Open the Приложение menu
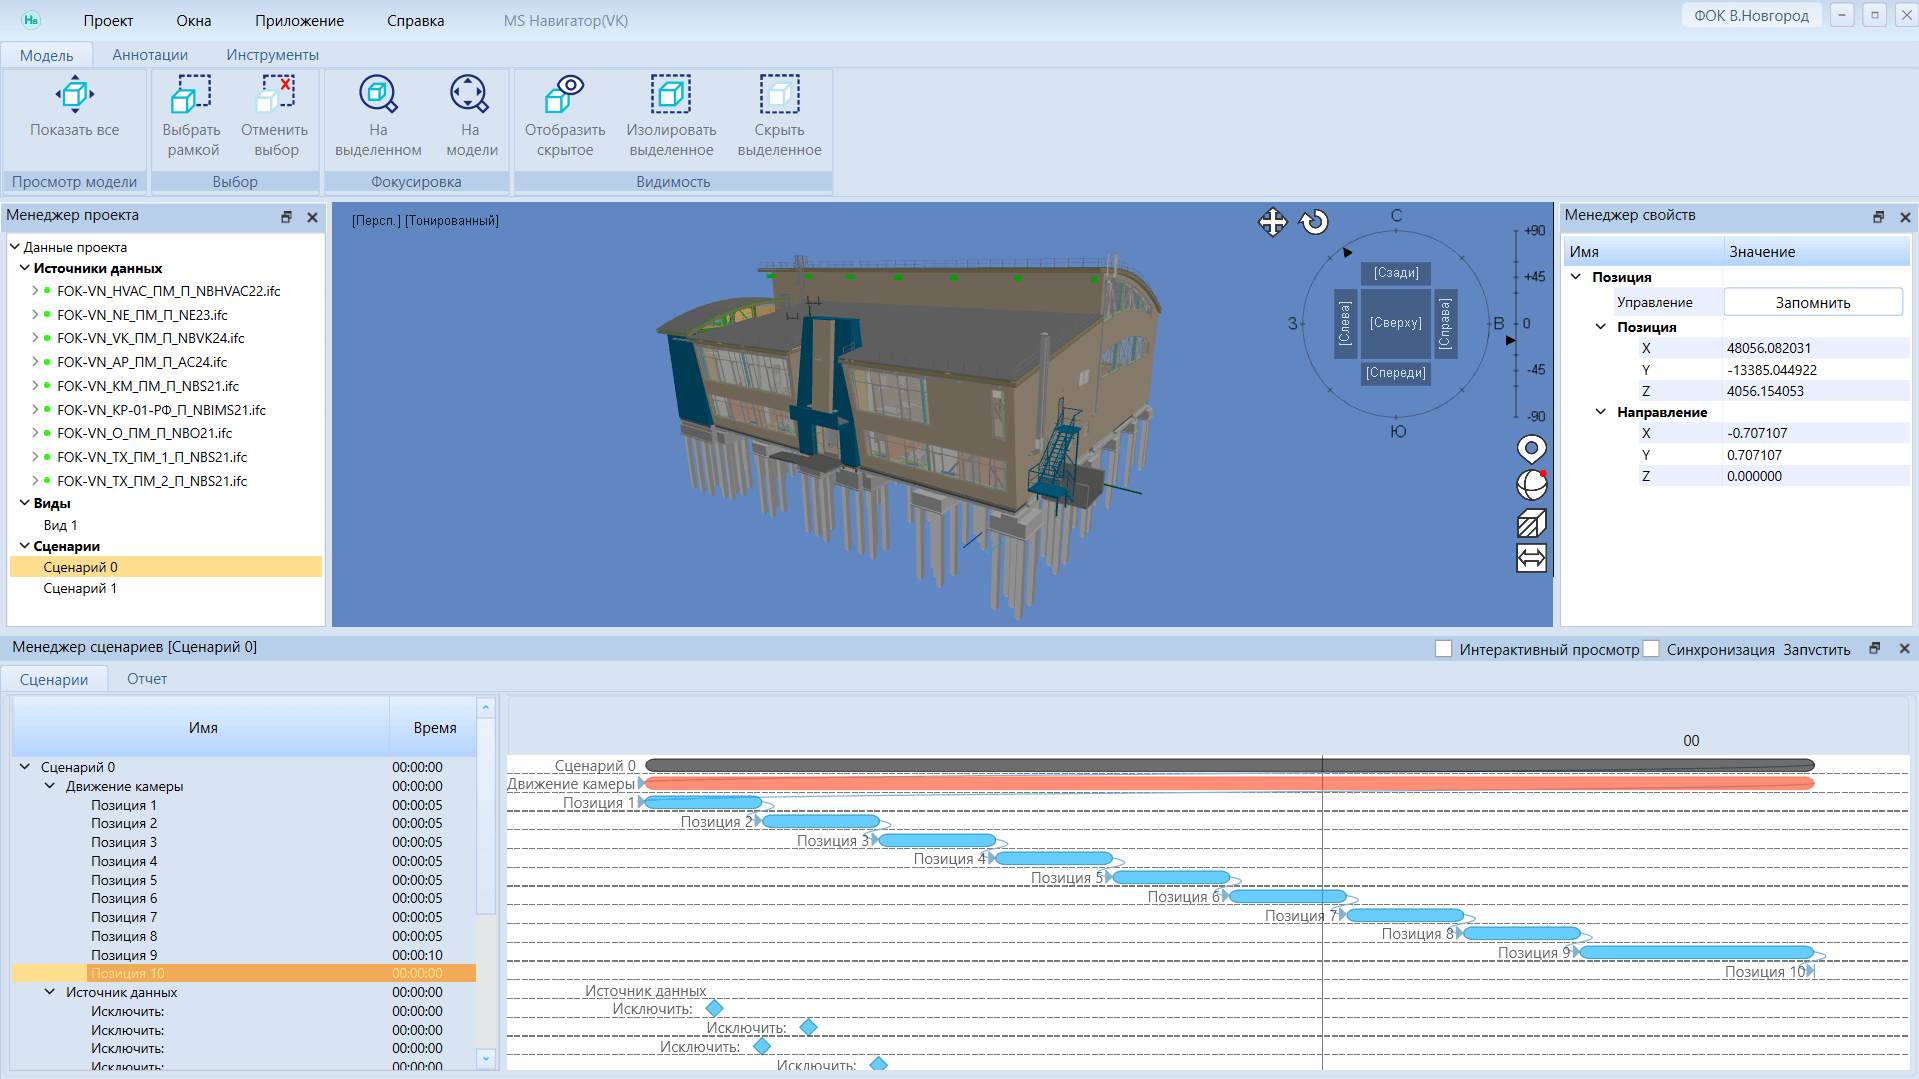The width and height of the screenshot is (1919, 1079). [299, 21]
